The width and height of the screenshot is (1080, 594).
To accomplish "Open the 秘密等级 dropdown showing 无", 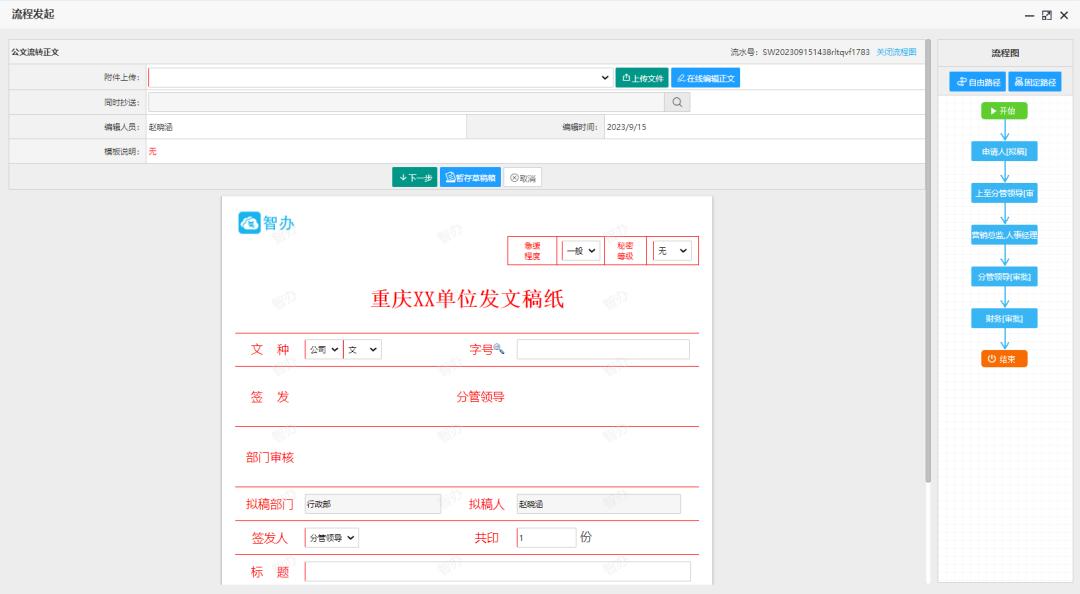I will point(673,251).
